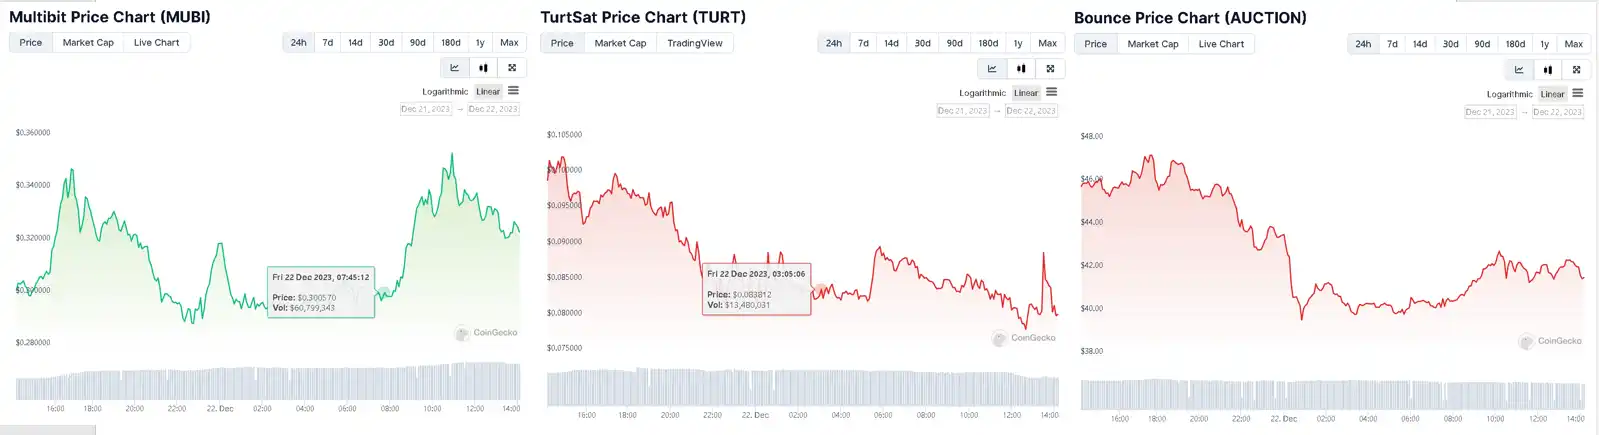This screenshot has height=435, width=1599.
Task: Open the TradingView tab in TurtSat chart
Action: click(695, 43)
